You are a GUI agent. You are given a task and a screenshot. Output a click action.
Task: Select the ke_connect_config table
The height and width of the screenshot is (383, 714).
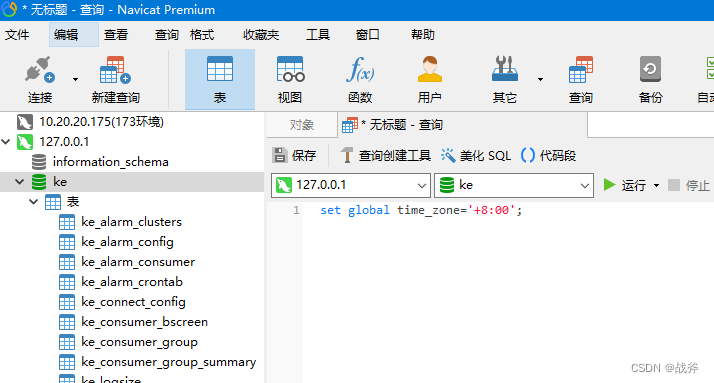pyautogui.click(x=133, y=302)
